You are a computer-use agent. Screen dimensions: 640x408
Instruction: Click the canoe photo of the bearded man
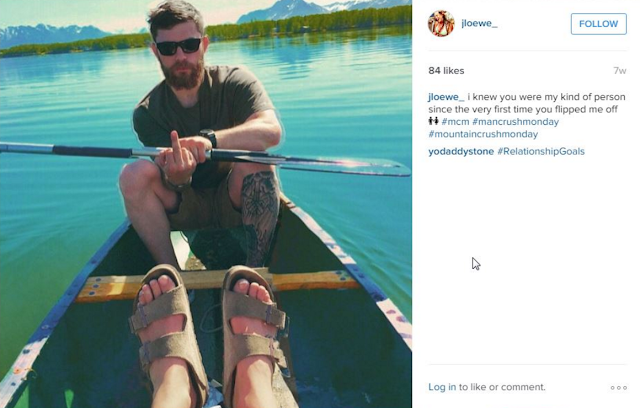tap(206, 204)
